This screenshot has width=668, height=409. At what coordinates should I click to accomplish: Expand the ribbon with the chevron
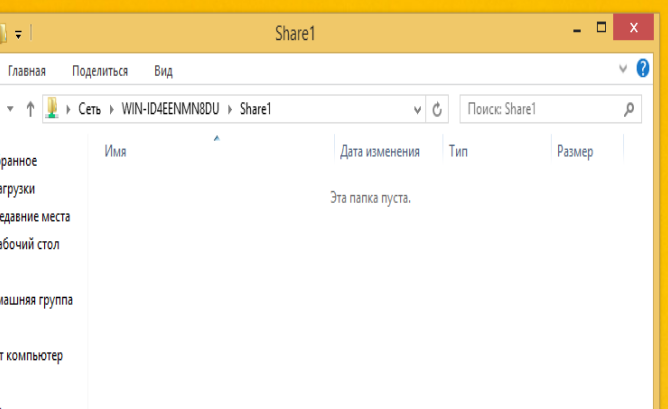click(x=622, y=69)
